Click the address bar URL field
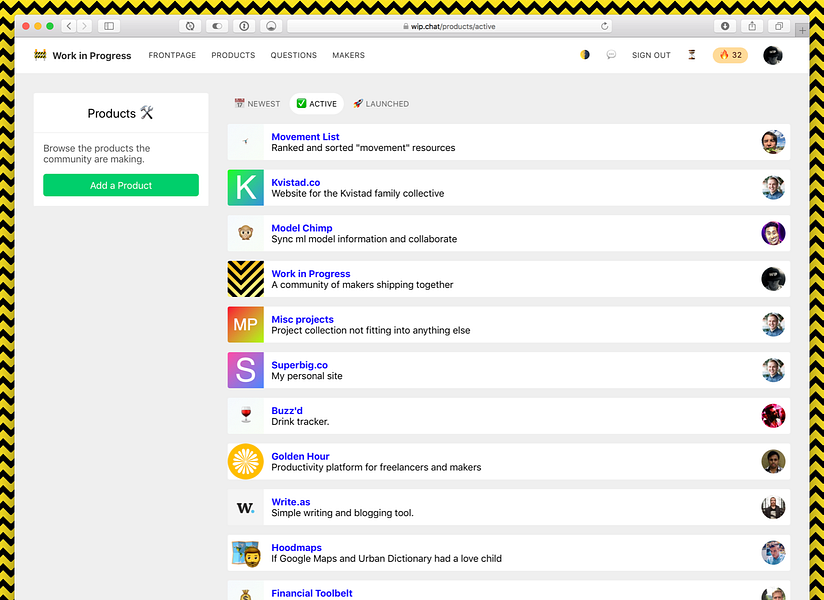 [449, 26]
